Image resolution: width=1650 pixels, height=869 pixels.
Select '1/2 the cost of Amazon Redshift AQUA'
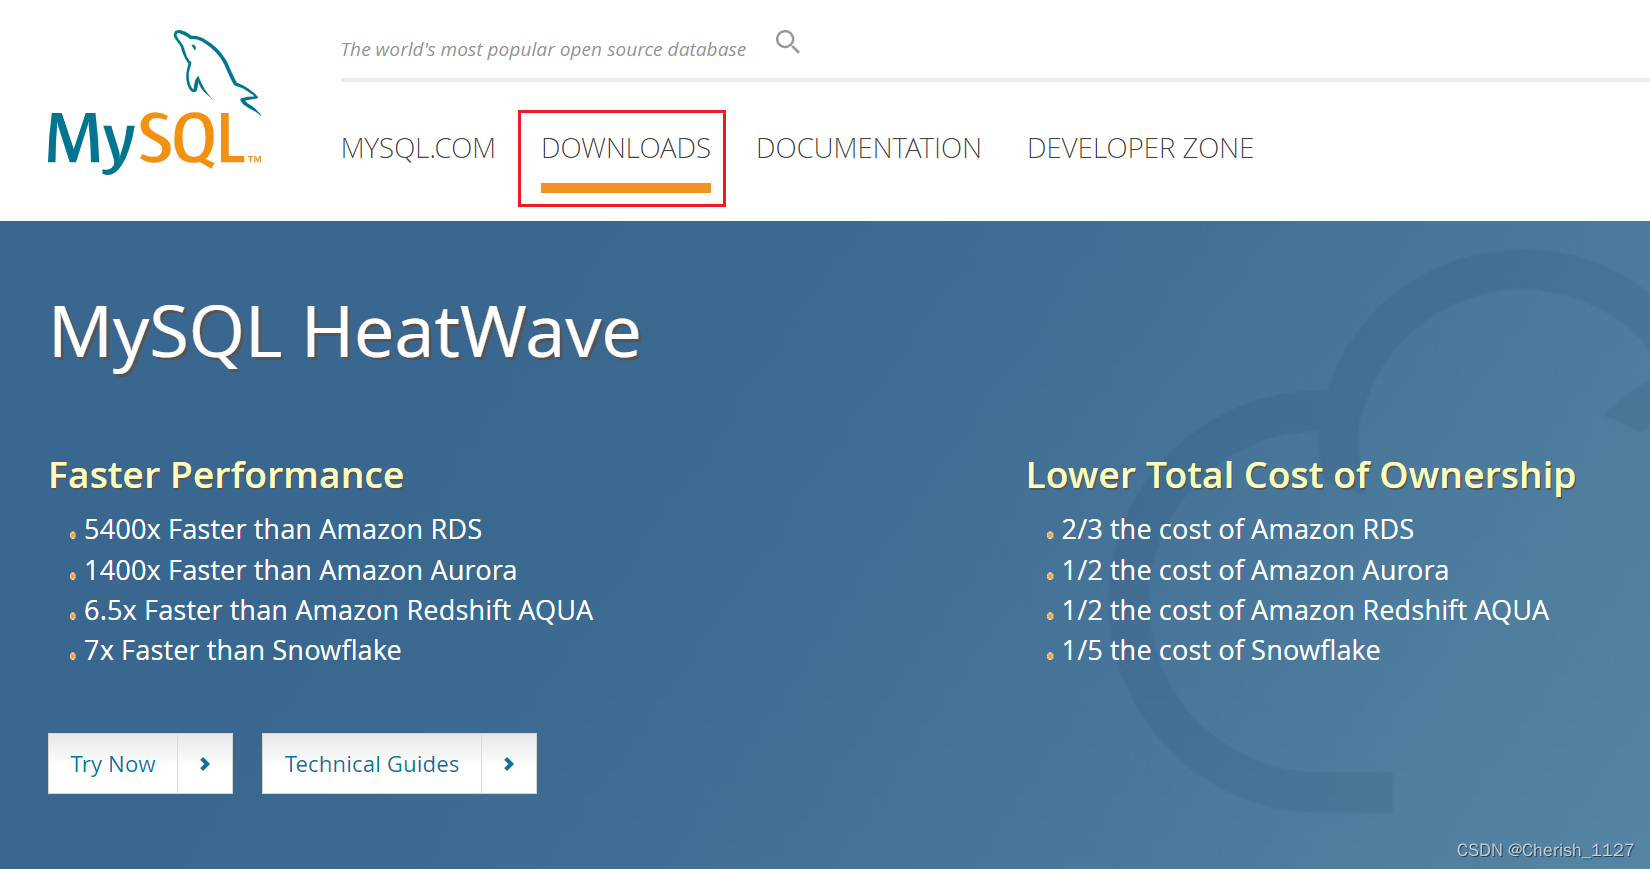(x=1305, y=610)
